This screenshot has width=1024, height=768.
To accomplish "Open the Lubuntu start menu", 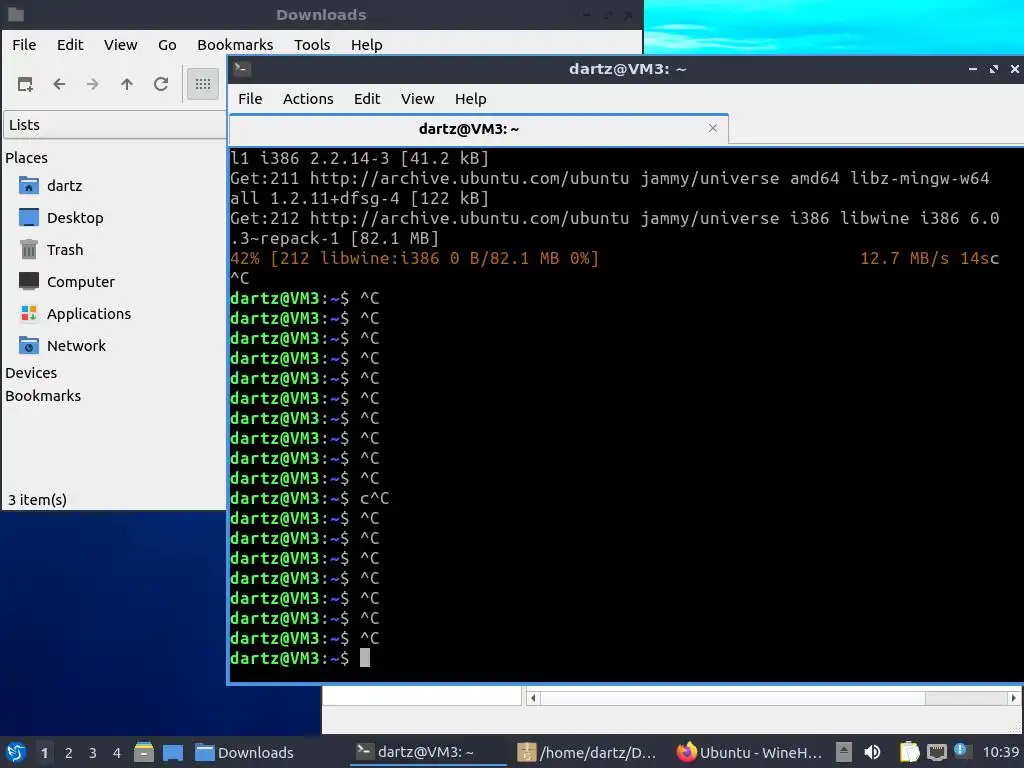I will (x=16, y=753).
